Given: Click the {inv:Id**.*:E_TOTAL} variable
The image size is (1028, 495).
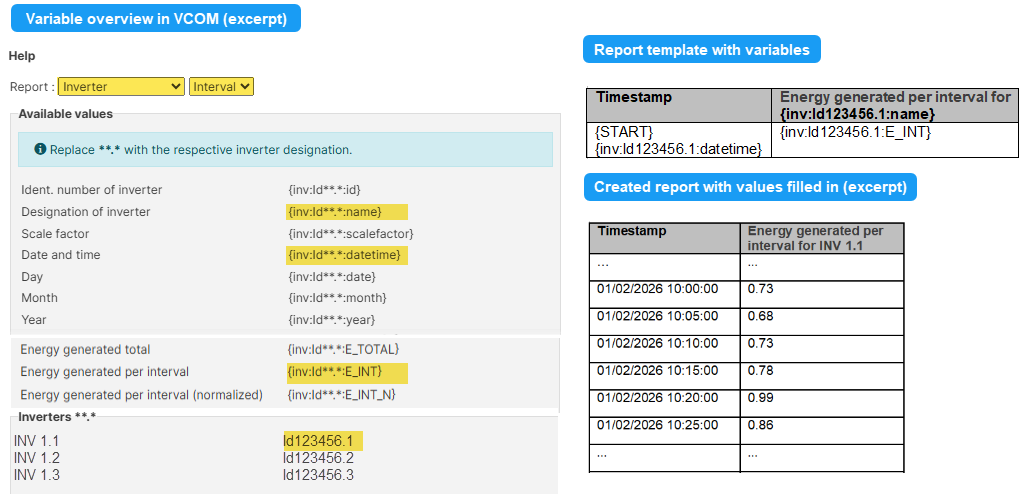Looking at the screenshot, I should [x=343, y=349].
